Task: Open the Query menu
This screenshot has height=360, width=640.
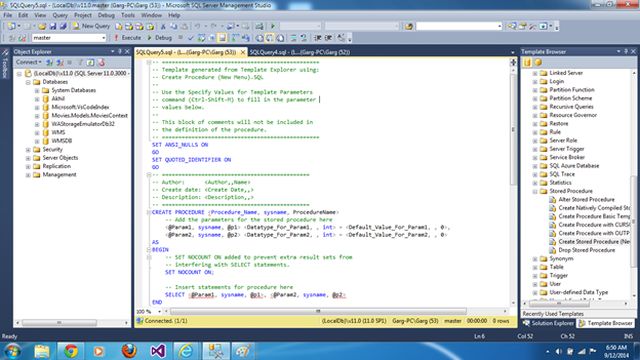Action: point(60,15)
